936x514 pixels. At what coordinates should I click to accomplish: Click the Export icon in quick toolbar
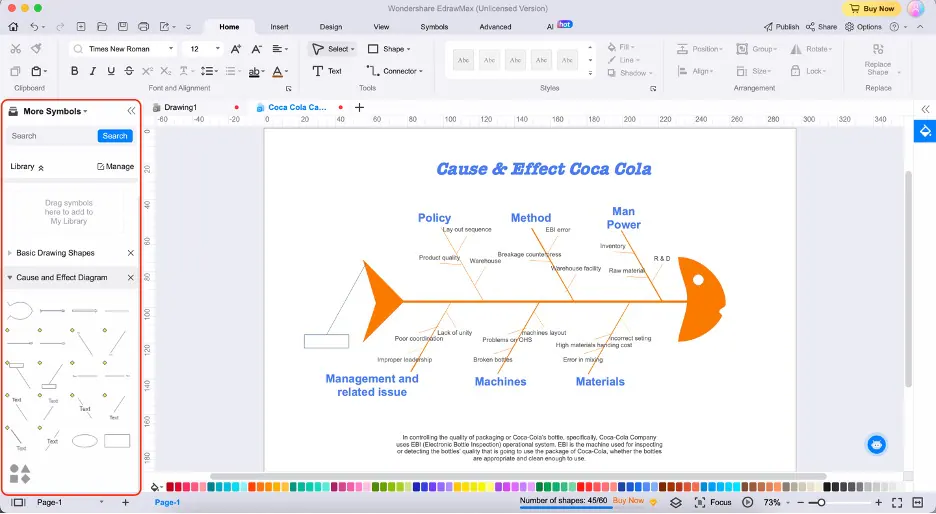pyautogui.click(x=165, y=27)
